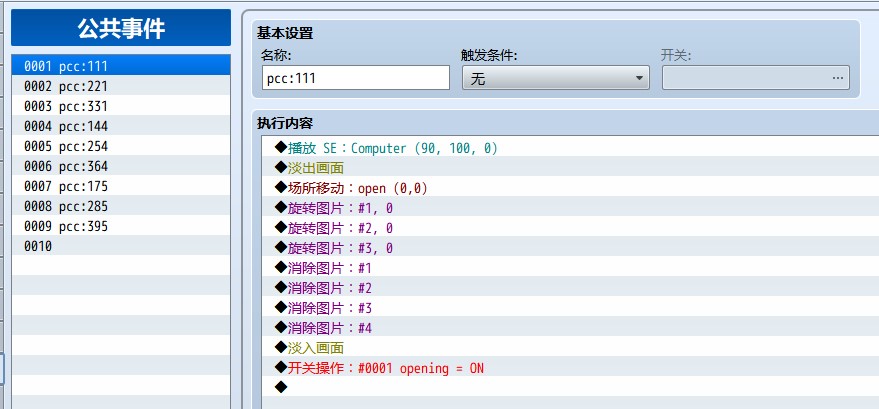Select common event 0008 pcc:285
This screenshot has height=409, width=879.
[x=121, y=206]
